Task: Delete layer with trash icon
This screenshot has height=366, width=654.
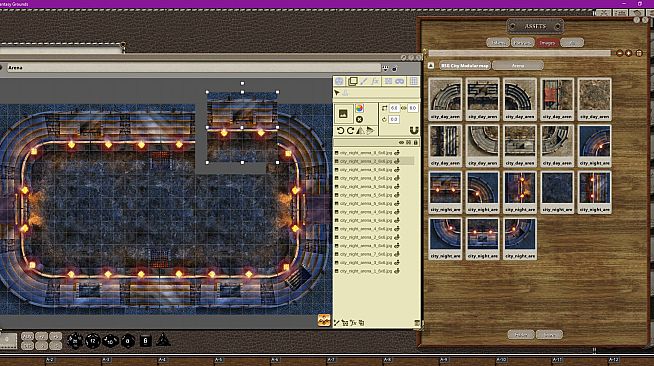Action: pyautogui.click(x=417, y=323)
